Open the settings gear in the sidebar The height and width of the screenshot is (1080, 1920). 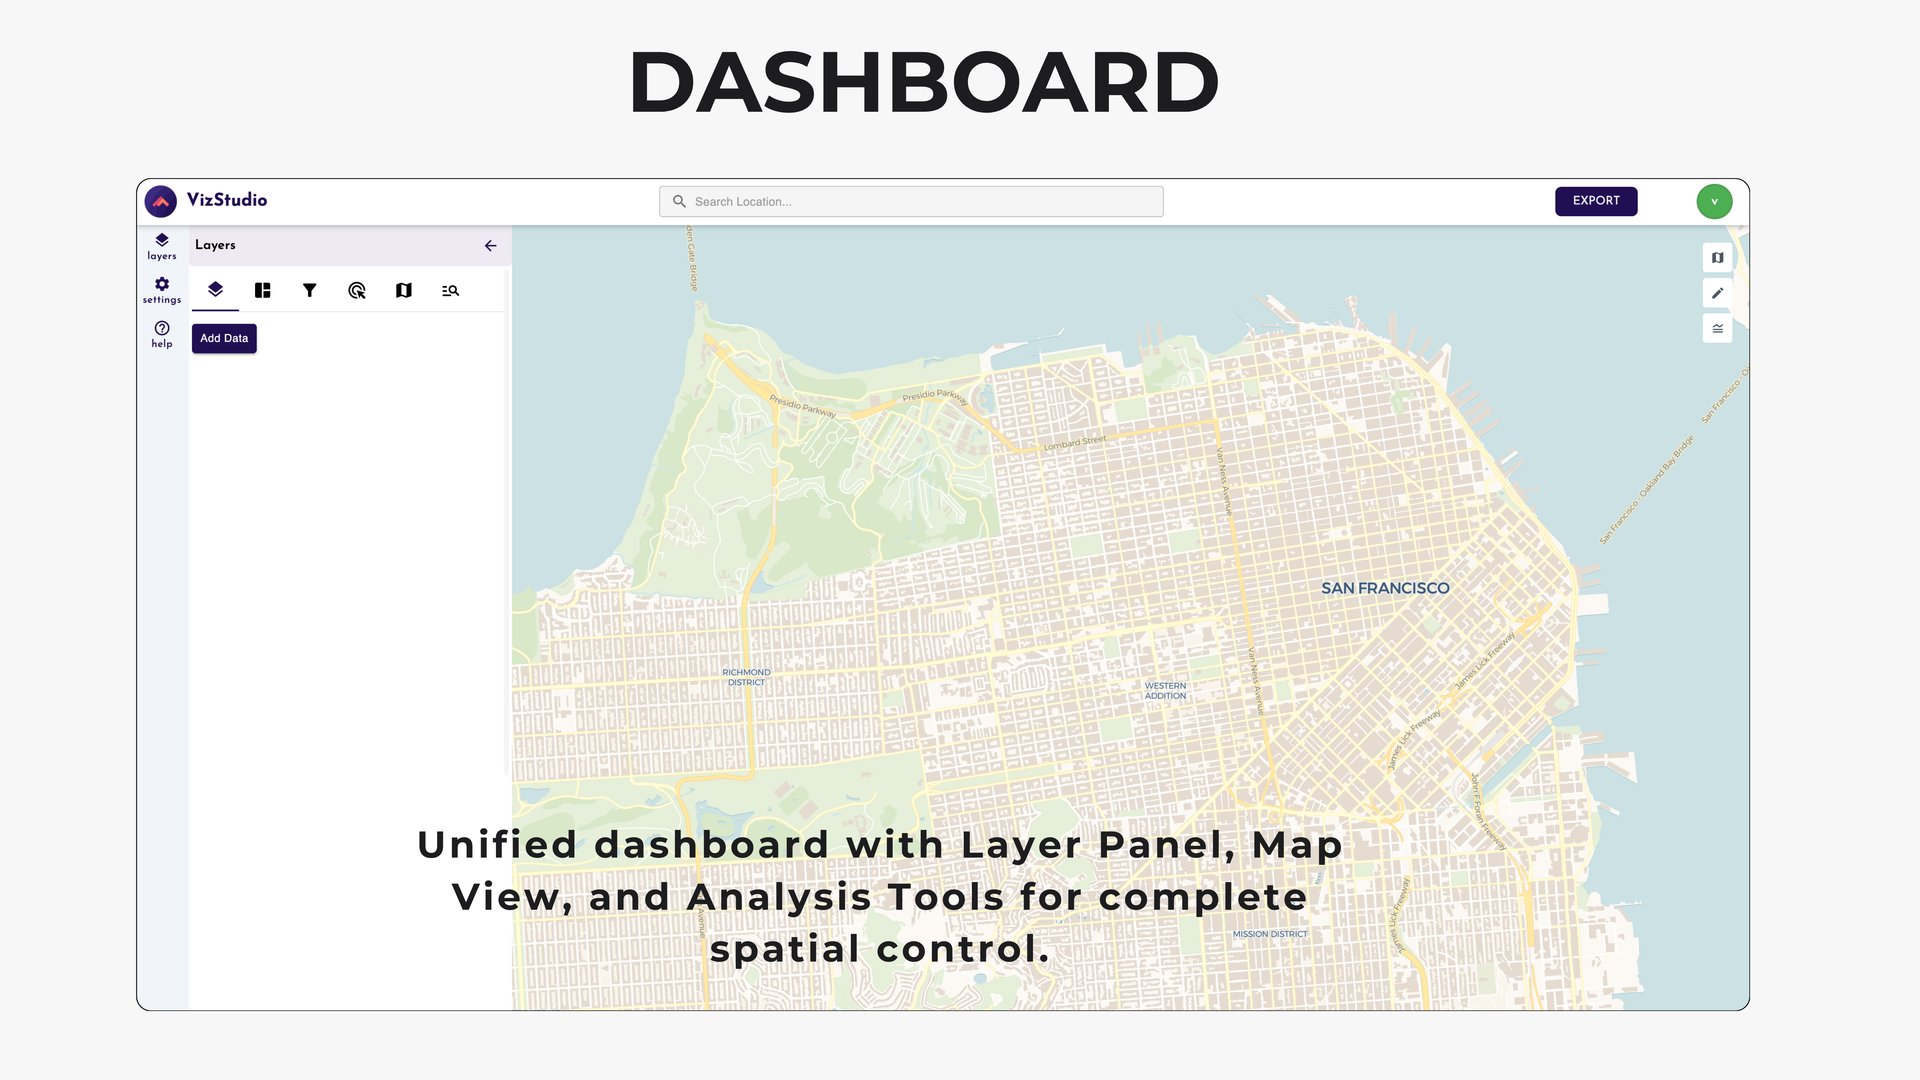point(161,290)
